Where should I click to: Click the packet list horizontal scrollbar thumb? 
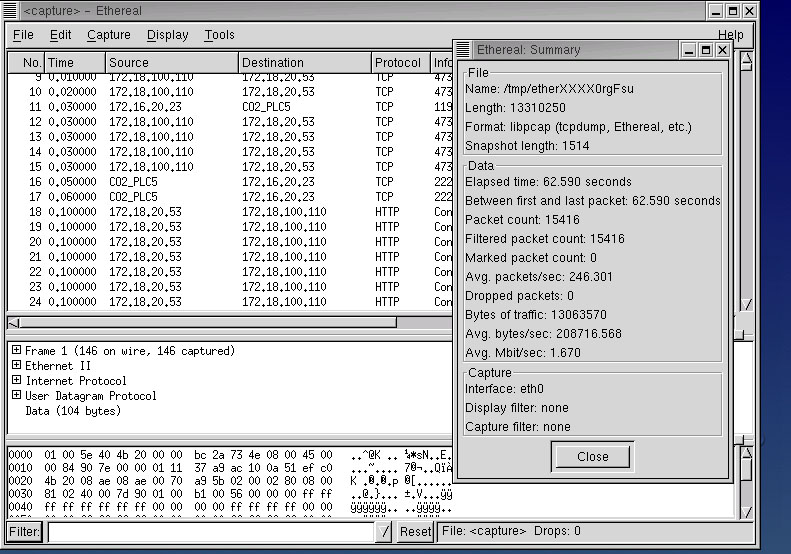(208, 322)
